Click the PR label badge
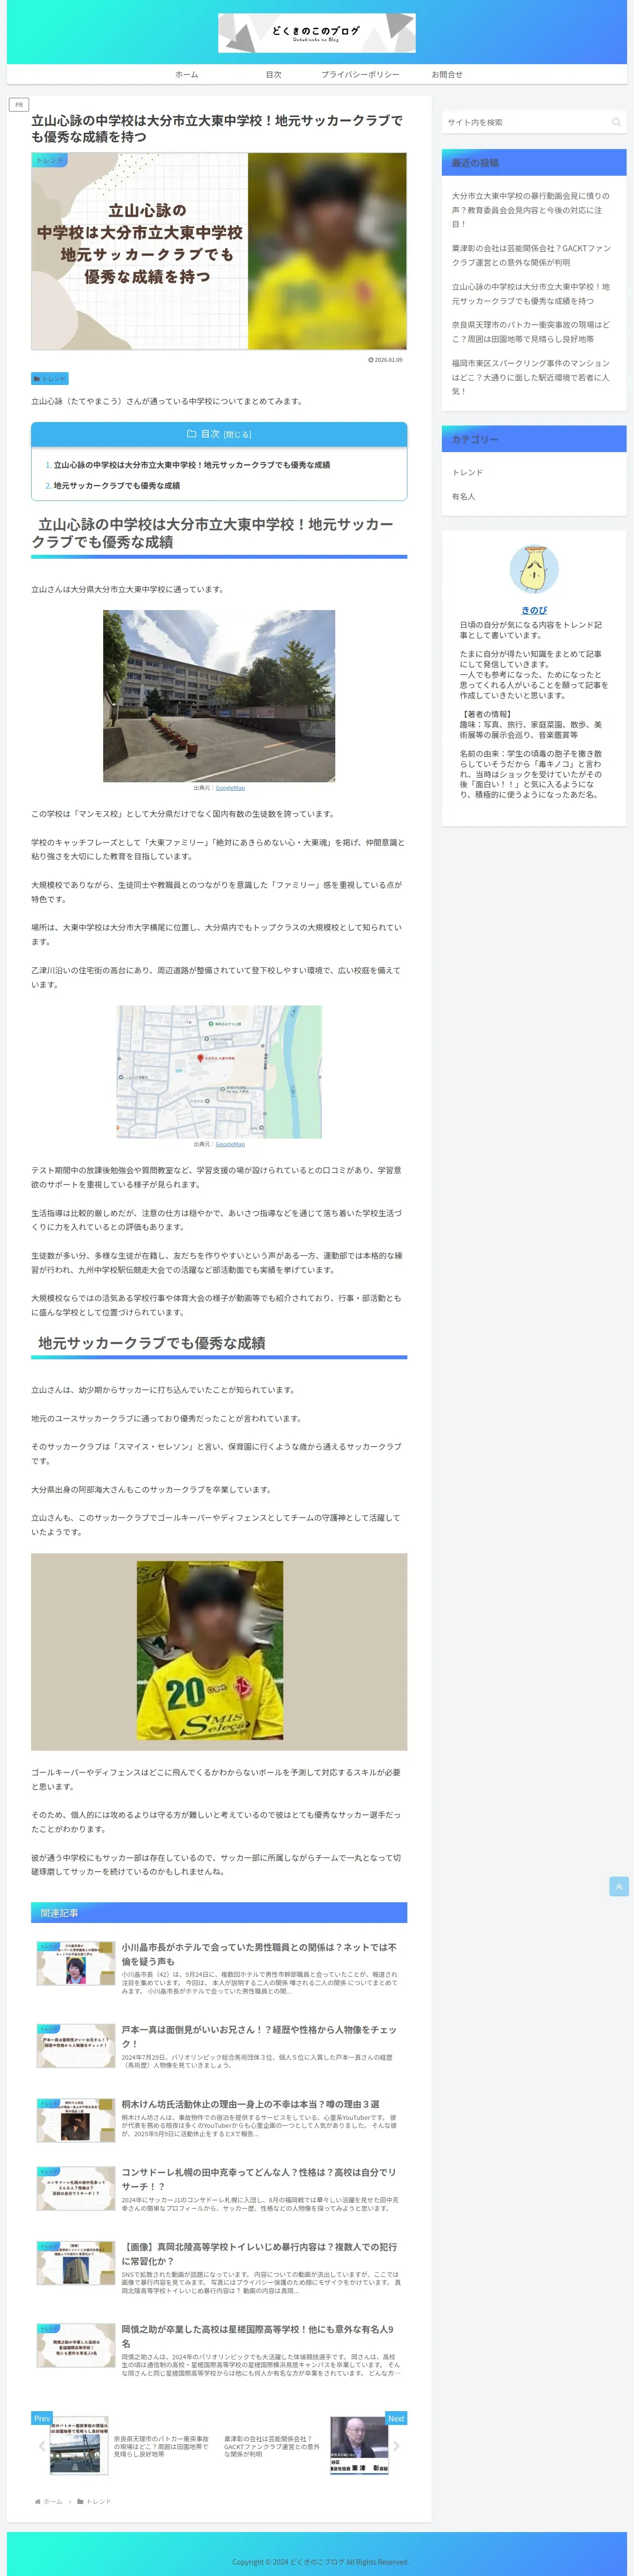This screenshot has height=2576, width=634. (x=18, y=104)
